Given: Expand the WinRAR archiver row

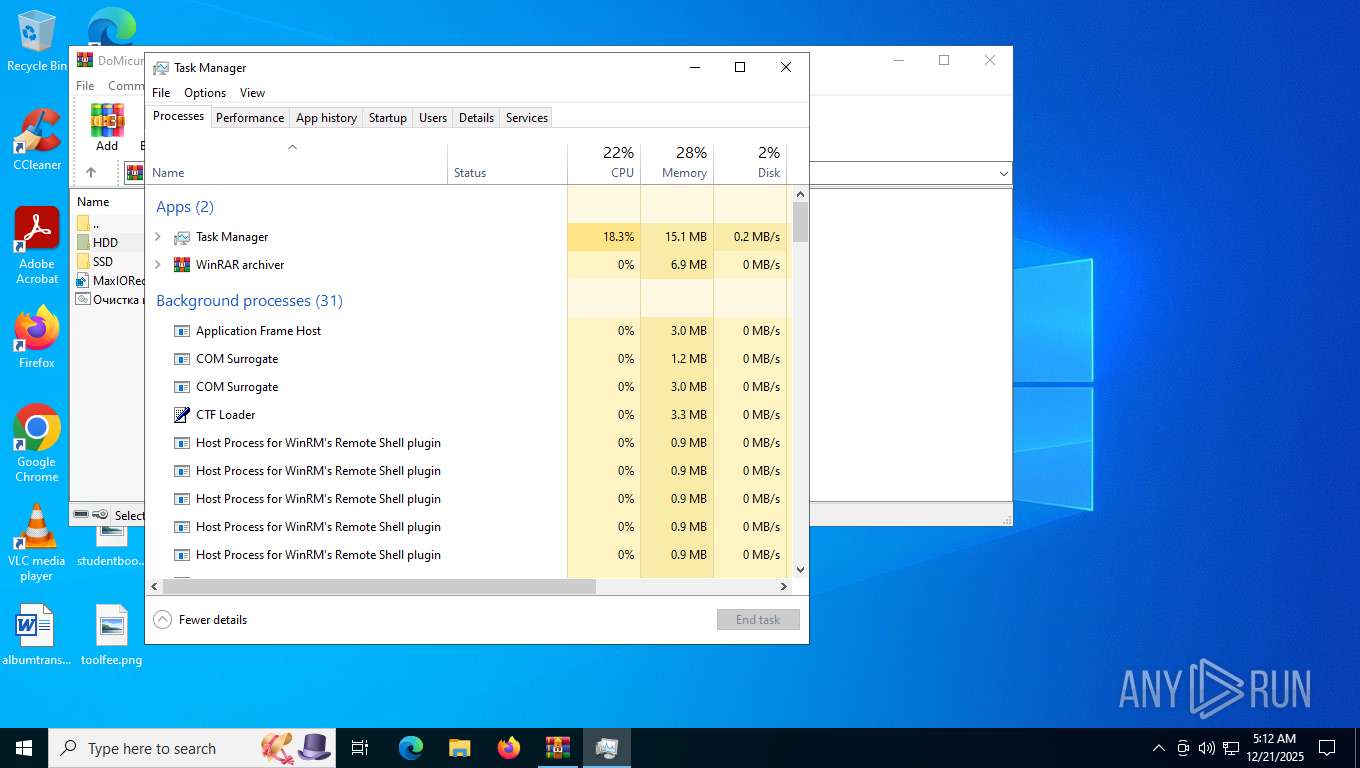Looking at the screenshot, I should [158, 265].
